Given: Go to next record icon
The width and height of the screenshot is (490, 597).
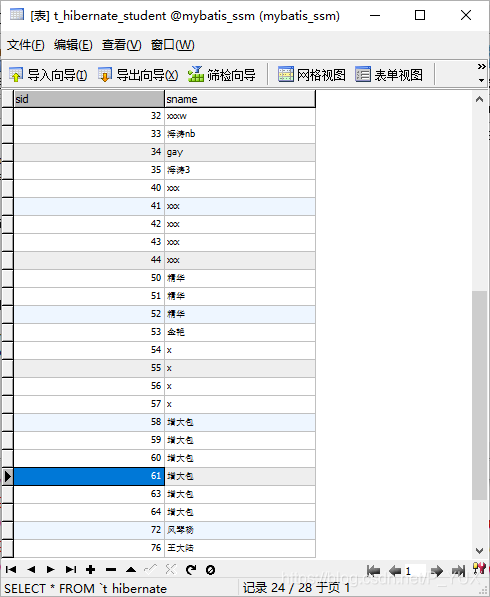Looking at the screenshot, I should click(50, 570).
